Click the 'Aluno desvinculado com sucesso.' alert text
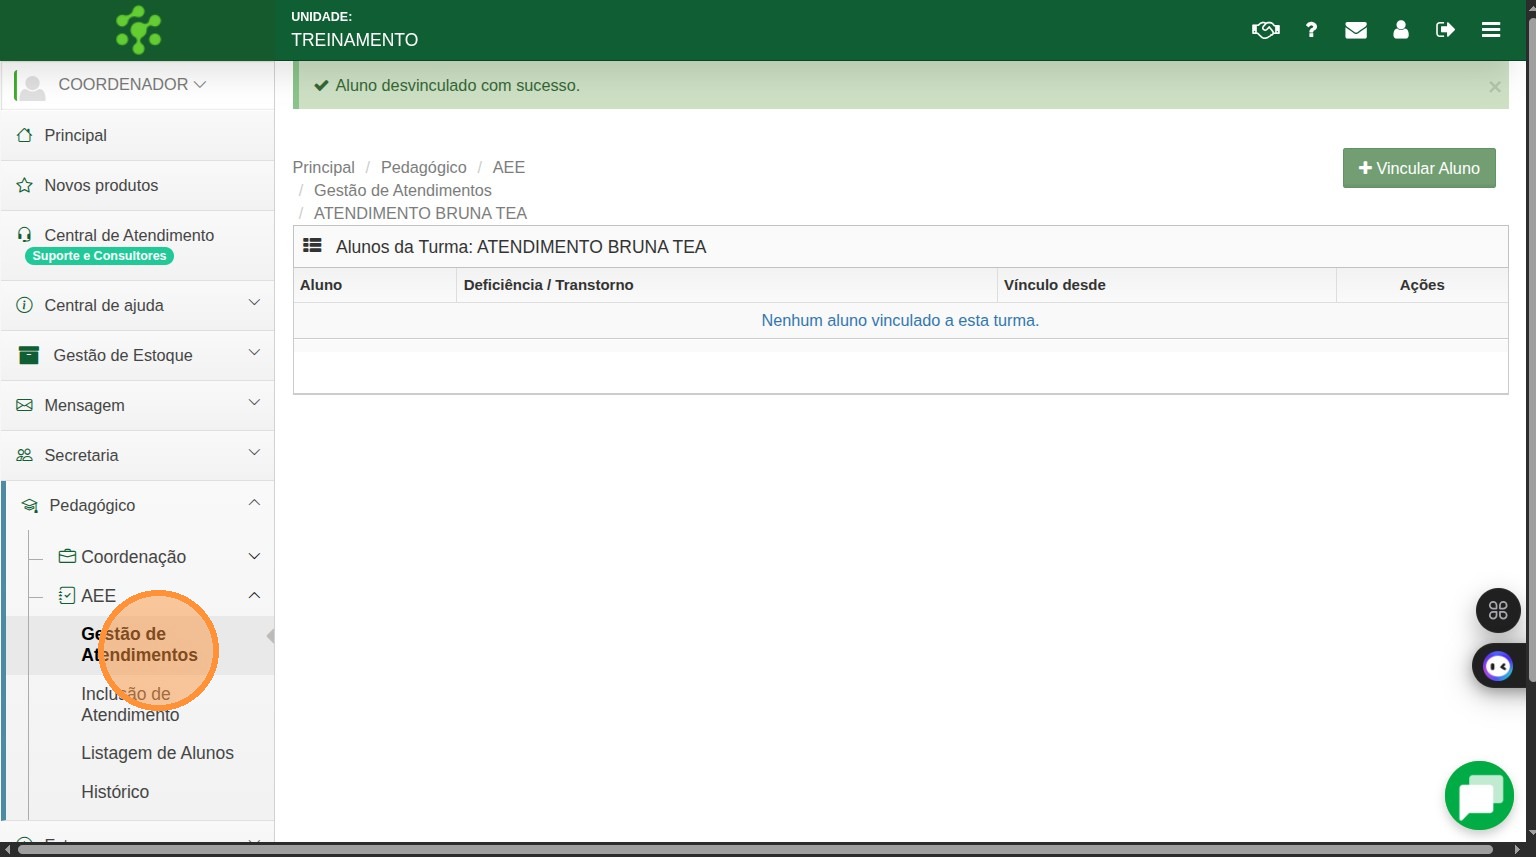 pos(457,85)
